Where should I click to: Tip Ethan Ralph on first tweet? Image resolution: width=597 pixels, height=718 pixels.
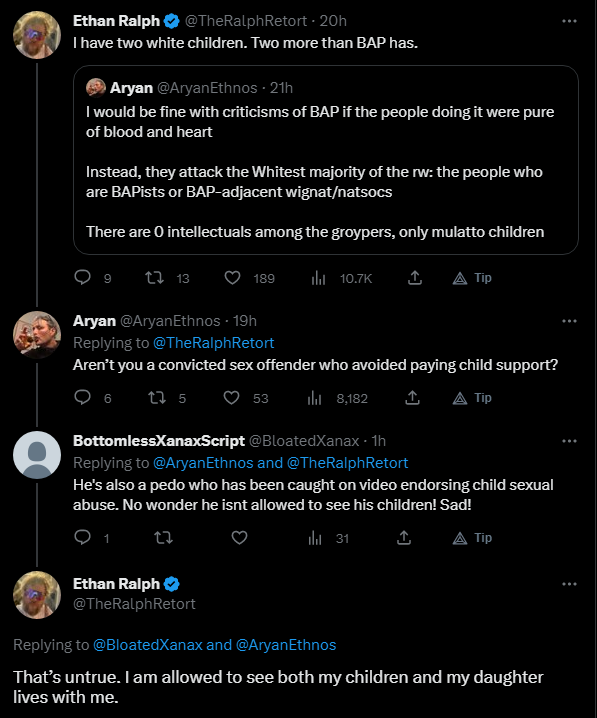472,277
